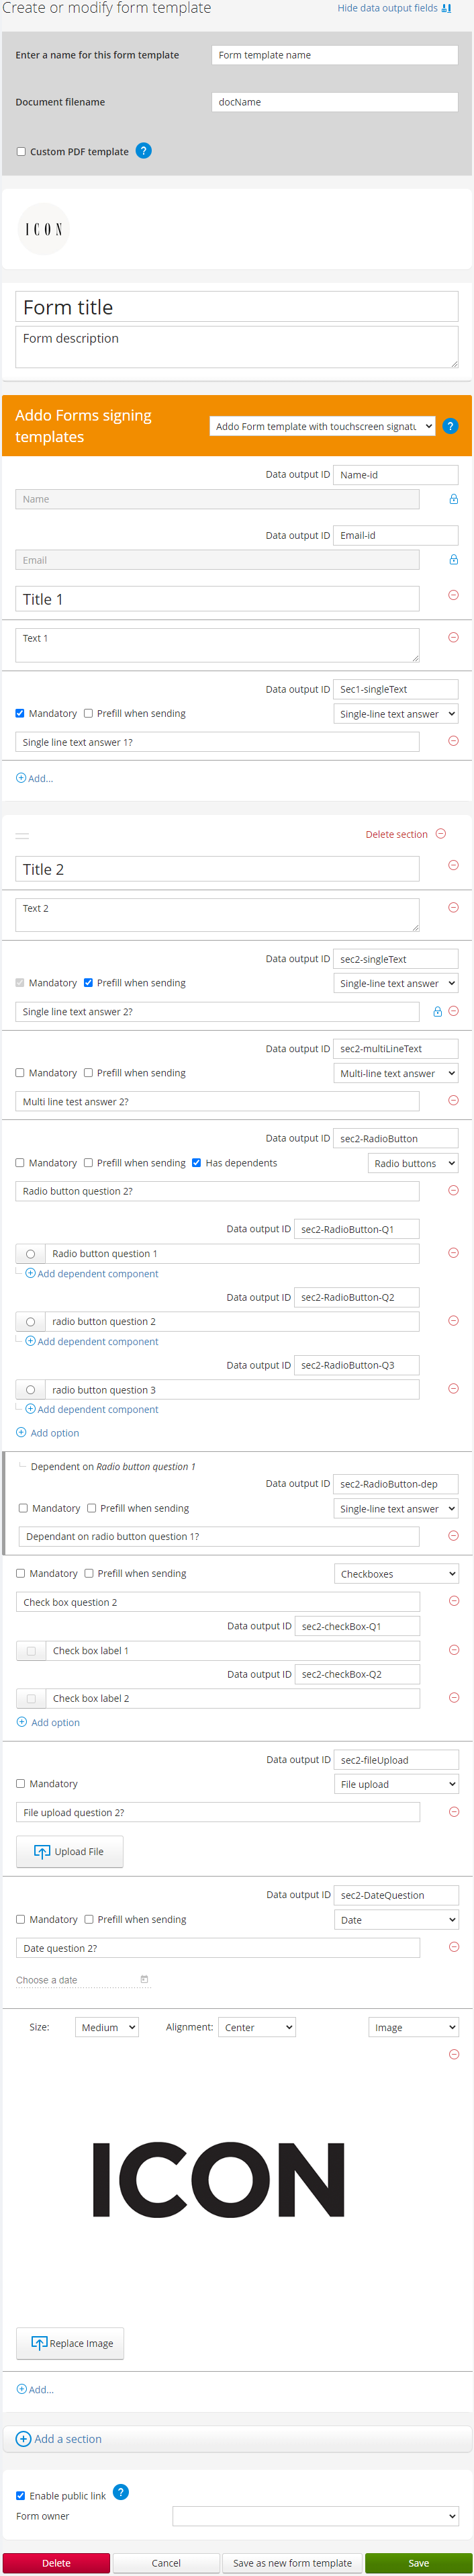Image resolution: width=474 pixels, height=2576 pixels.
Task: Uncheck Enable public link
Action: (21, 2495)
